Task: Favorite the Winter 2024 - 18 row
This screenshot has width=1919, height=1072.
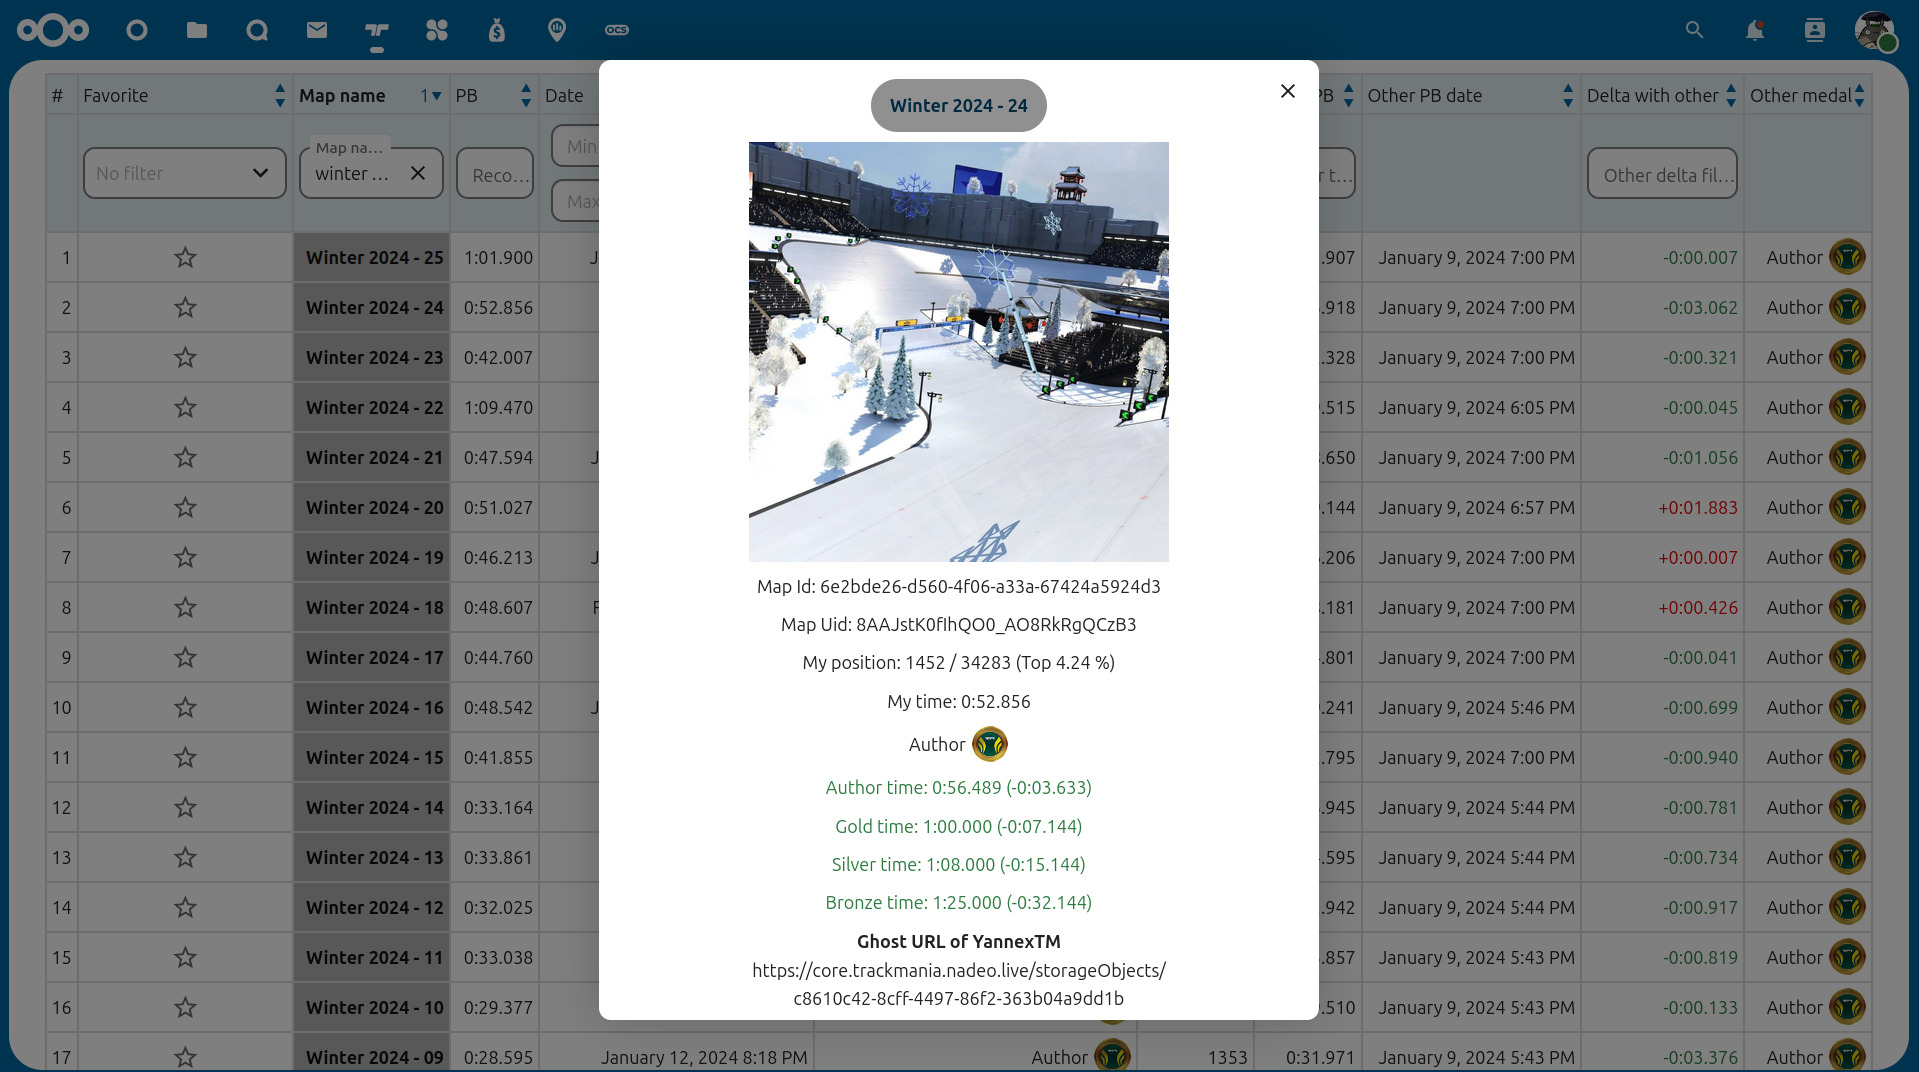Action: point(185,608)
